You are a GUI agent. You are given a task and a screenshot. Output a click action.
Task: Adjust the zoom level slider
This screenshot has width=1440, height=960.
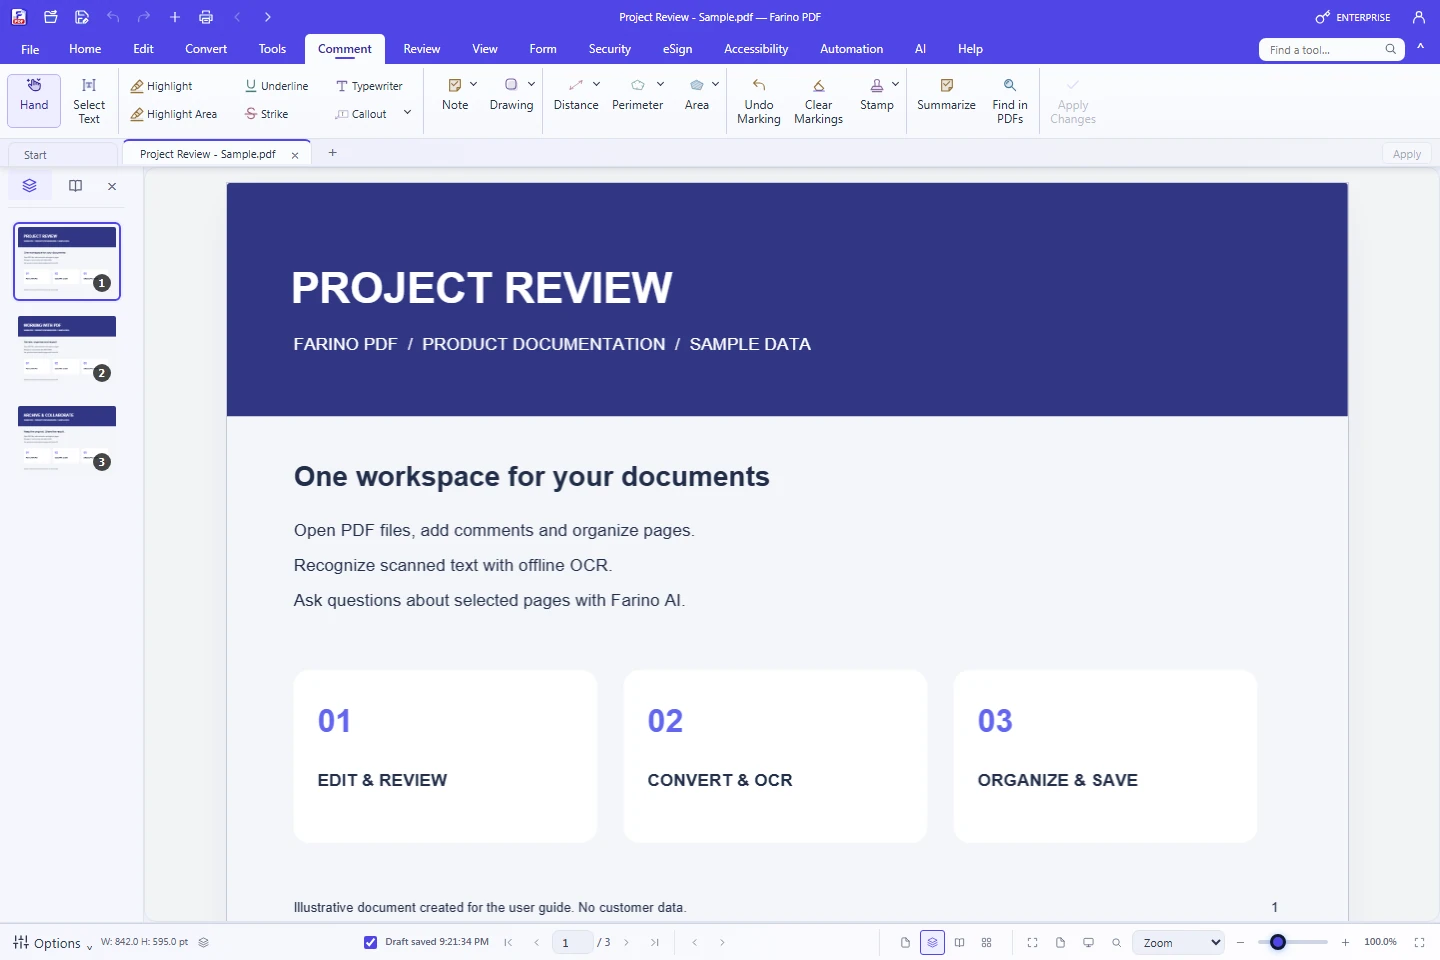[x=1291, y=942]
